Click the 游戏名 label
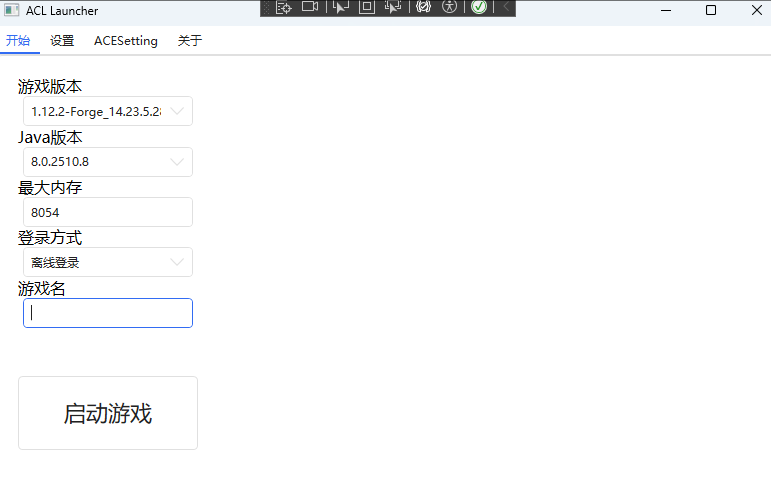 41,288
